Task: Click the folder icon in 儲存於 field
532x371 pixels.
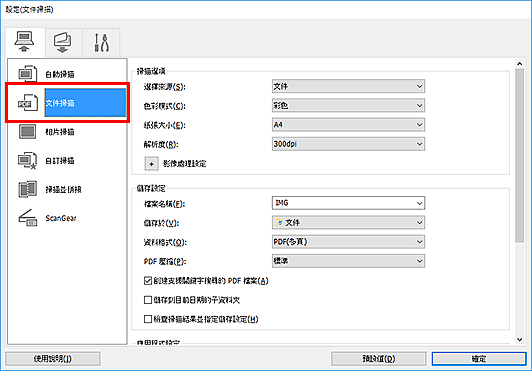Action: click(279, 222)
